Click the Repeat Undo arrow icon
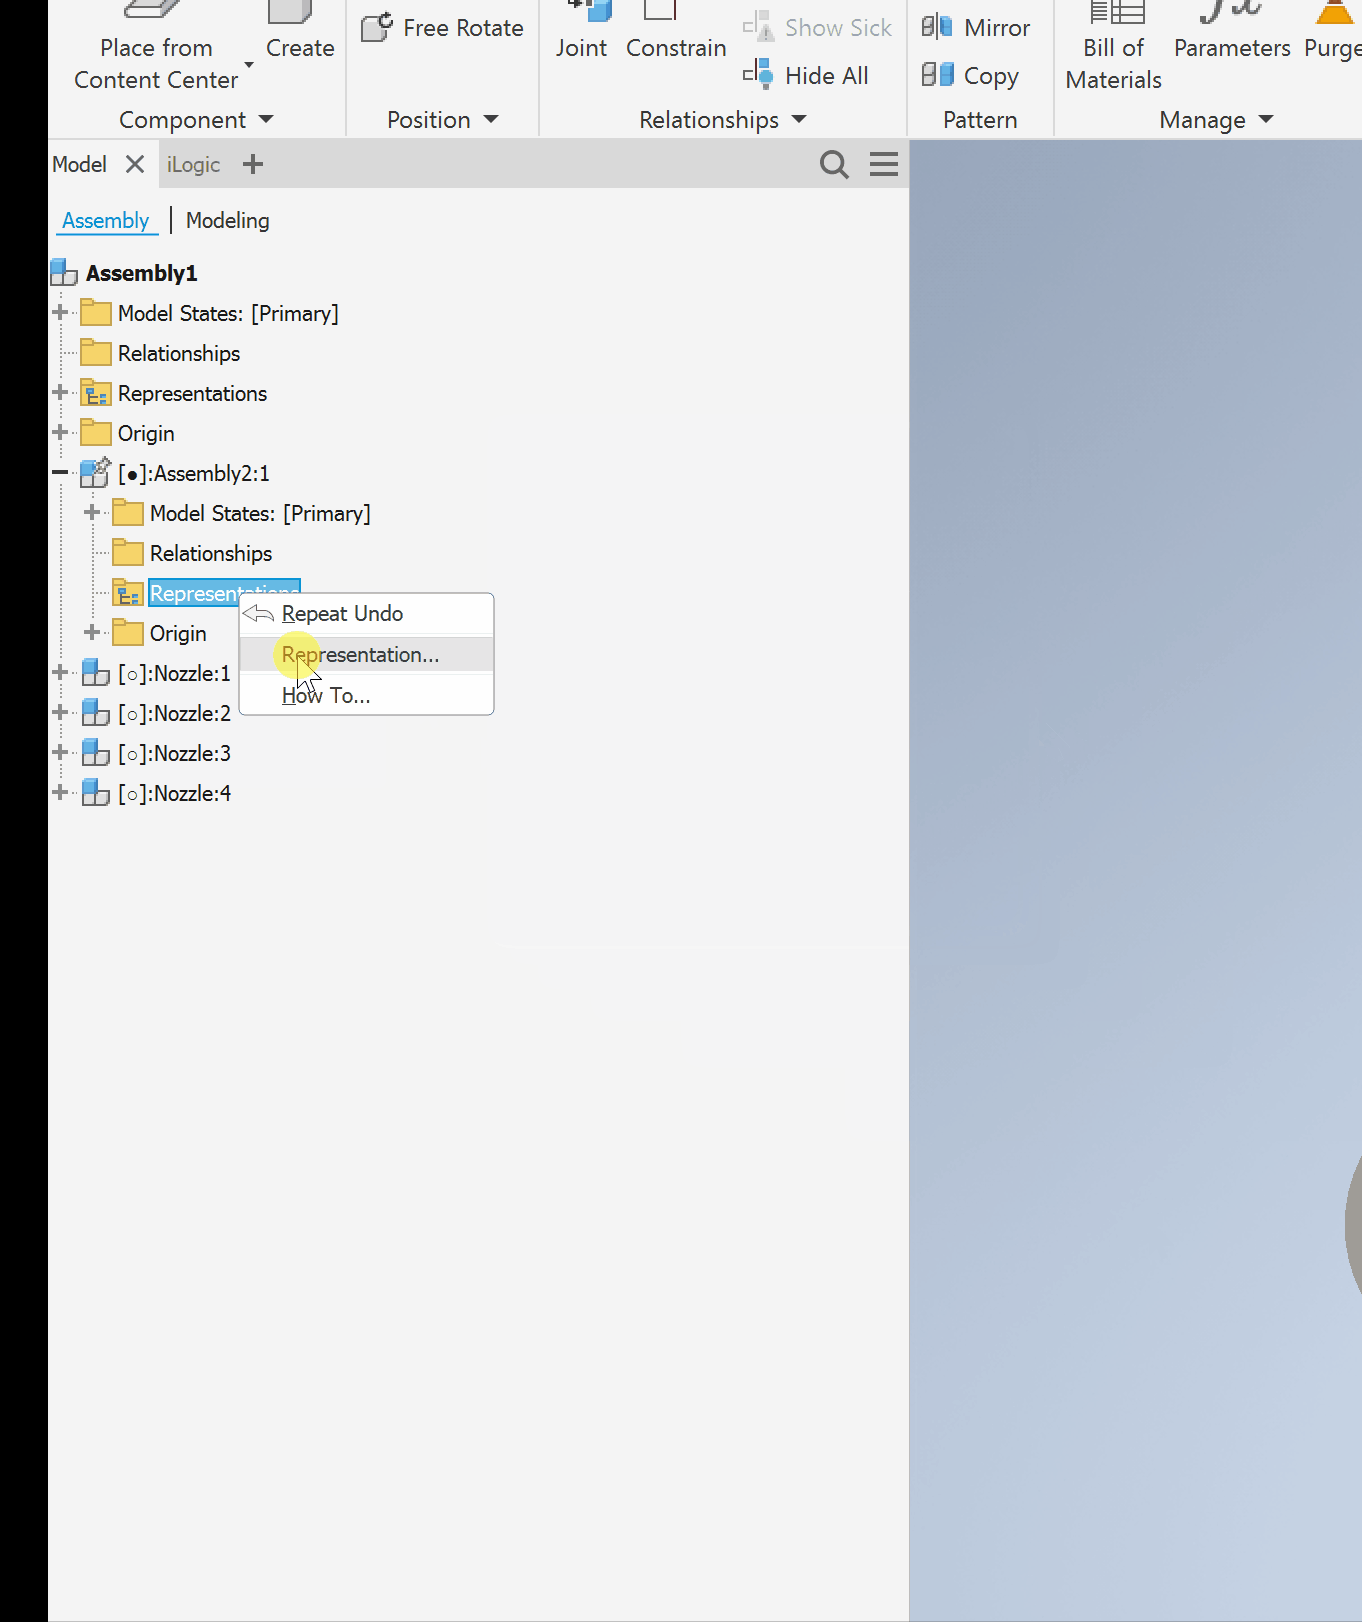The height and width of the screenshot is (1622, 1362). [x=258, y=613]
